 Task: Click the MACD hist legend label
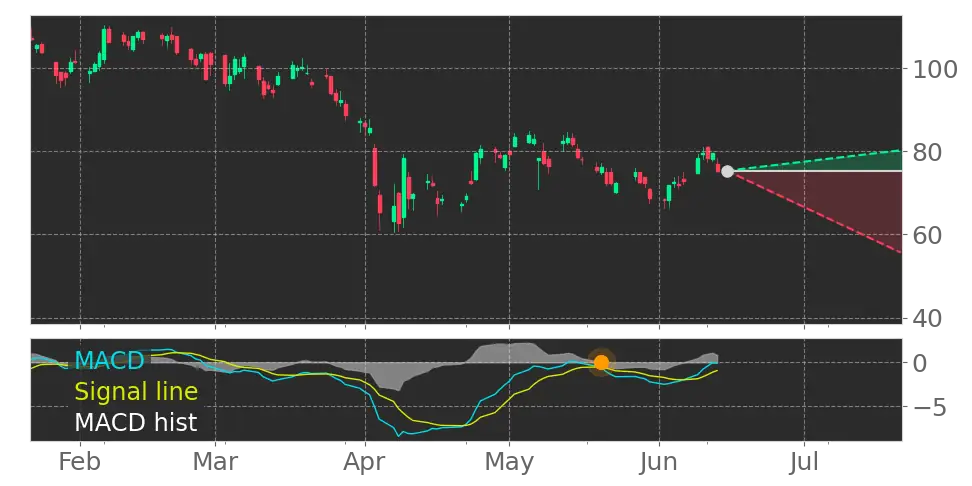click(136, 423)
